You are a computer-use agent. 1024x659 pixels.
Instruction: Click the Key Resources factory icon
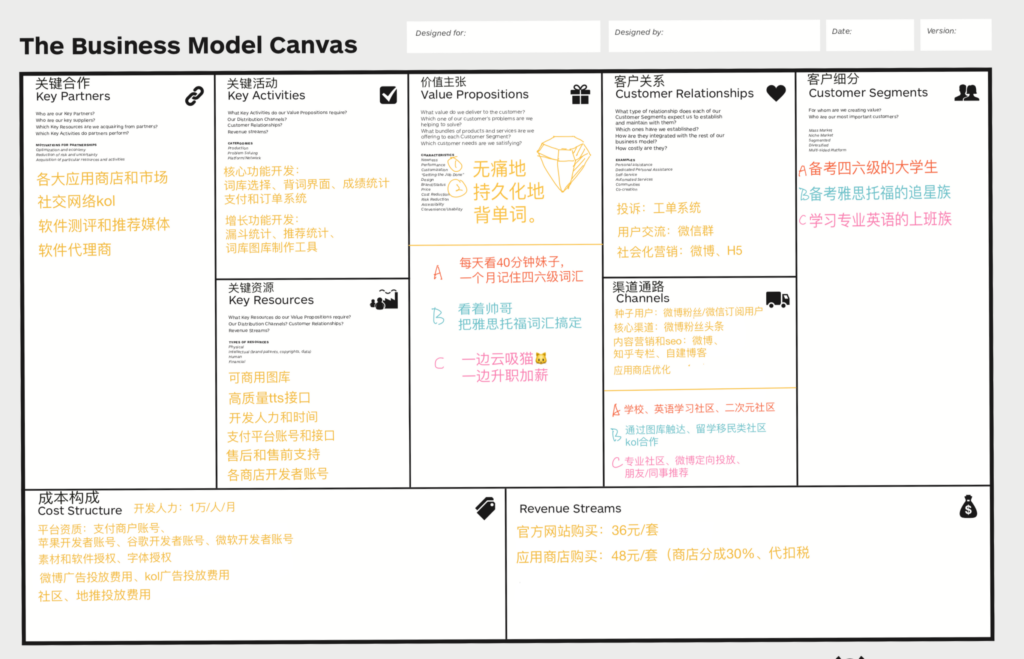click(384, 298)
